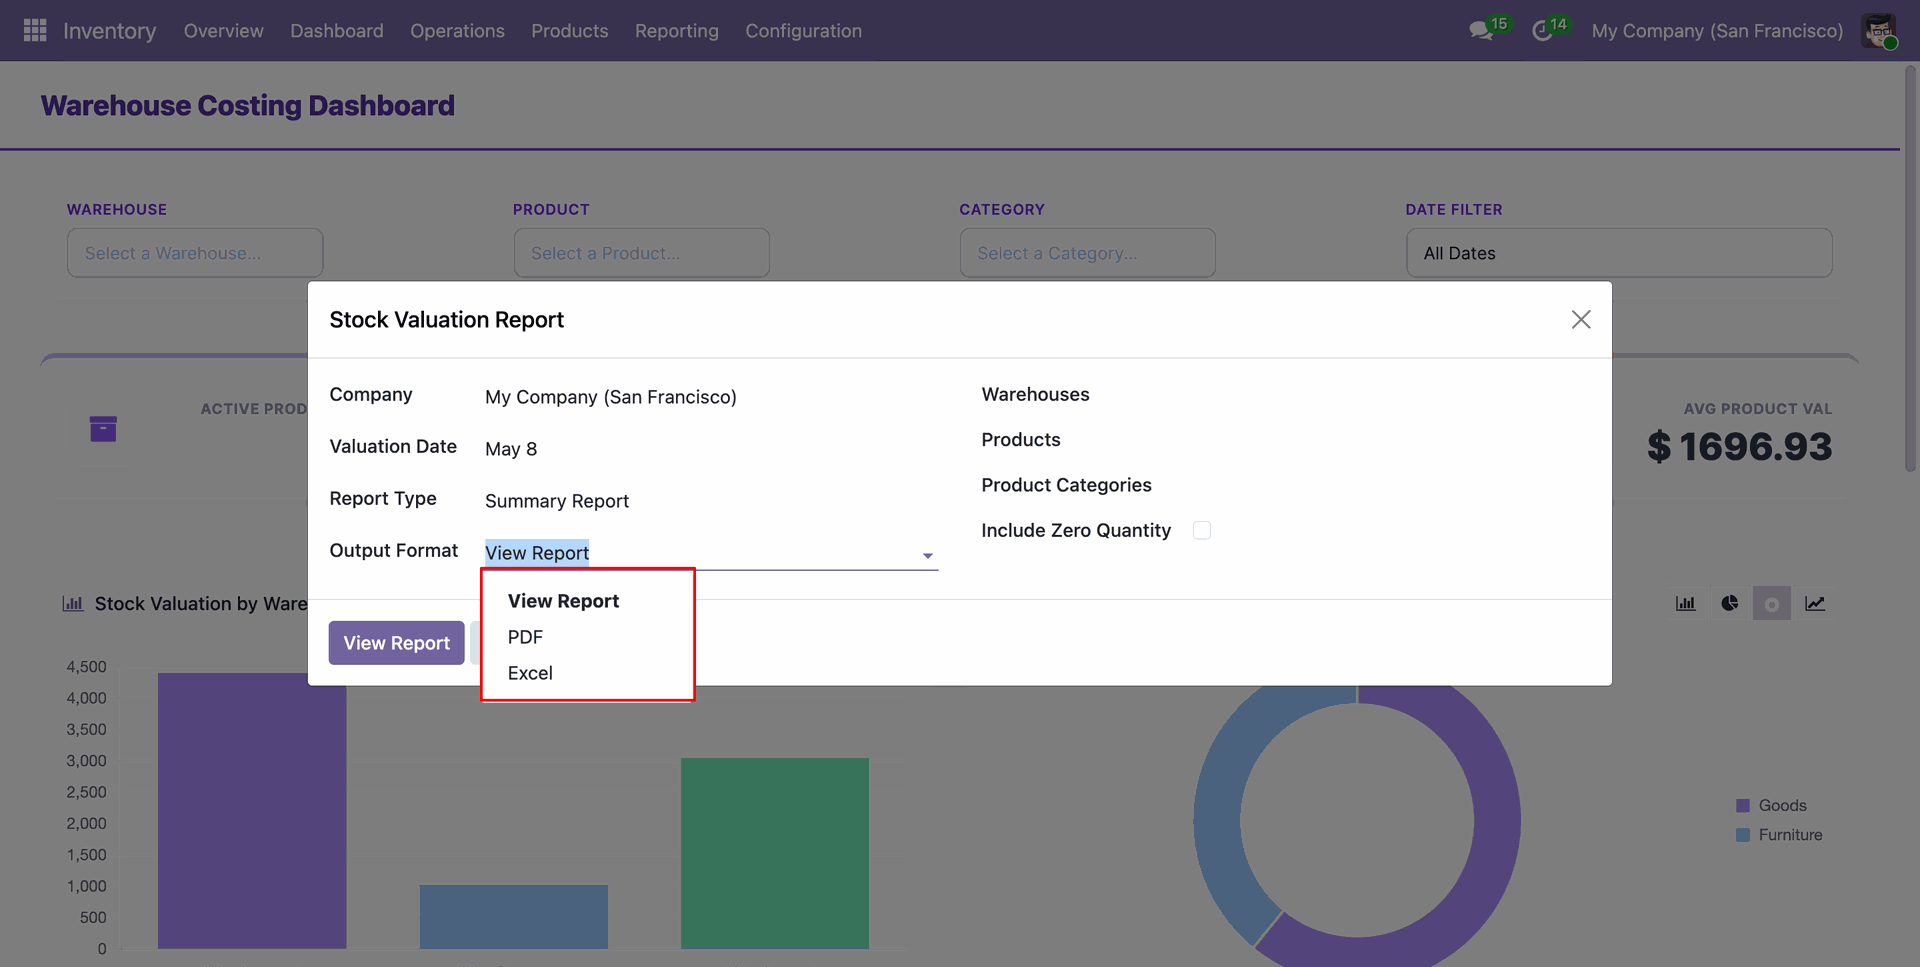This screenshot has height=967, width=1920.
Task: Open the Select a Product field
Action: click(x=641, y=253)
